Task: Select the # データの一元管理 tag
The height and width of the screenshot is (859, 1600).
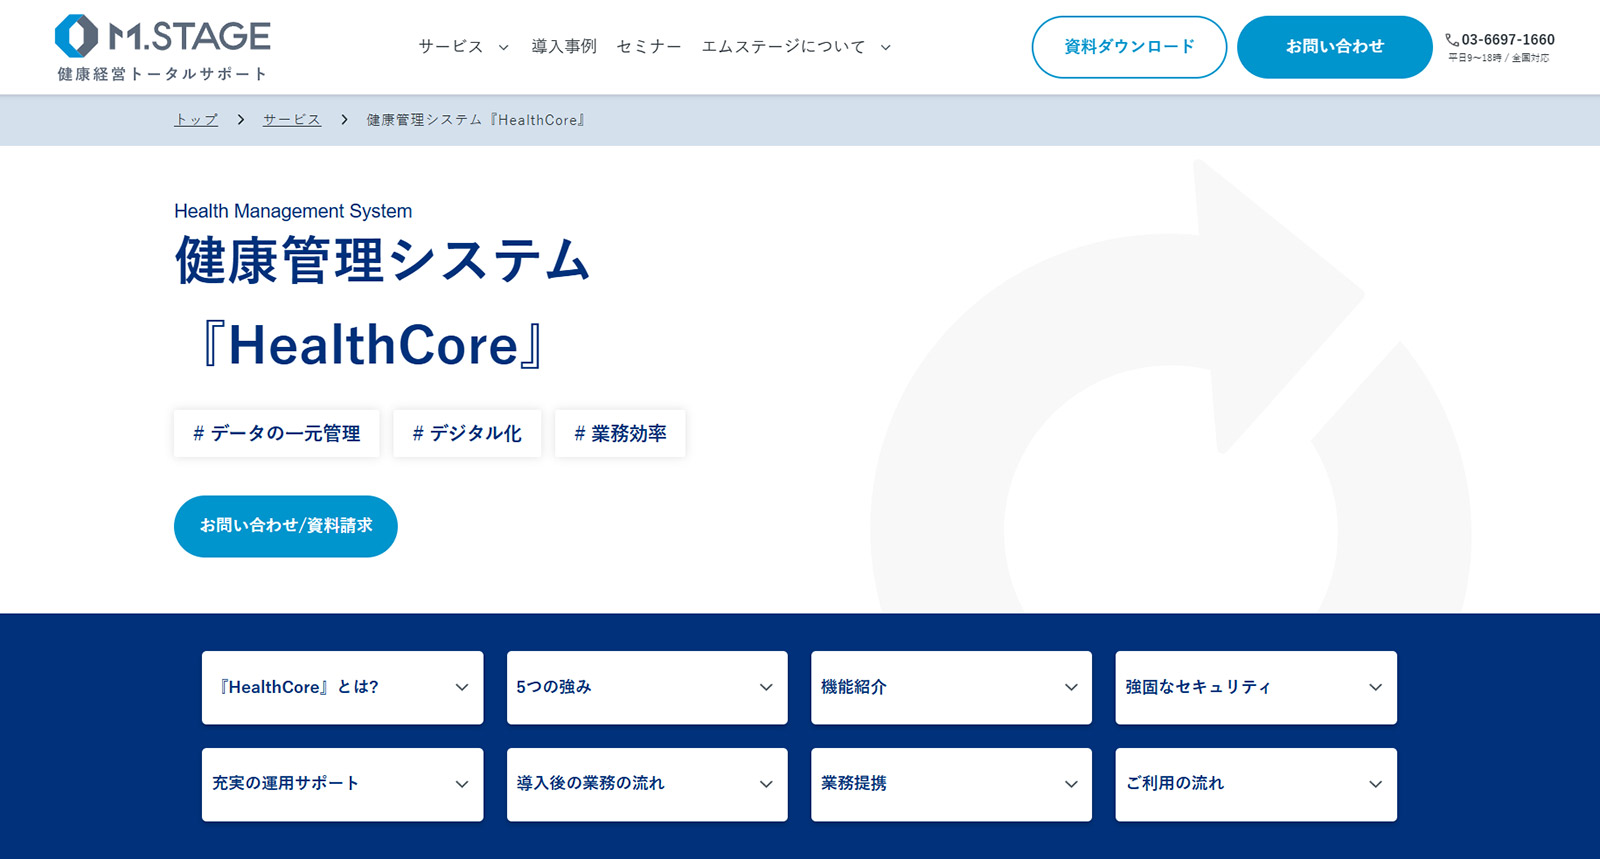Action: pyautogui.click(x=276, y=433)
